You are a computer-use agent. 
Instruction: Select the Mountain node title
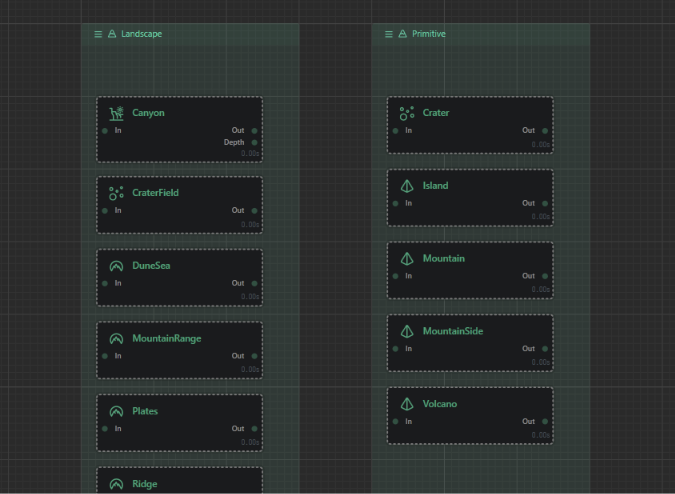443,258
